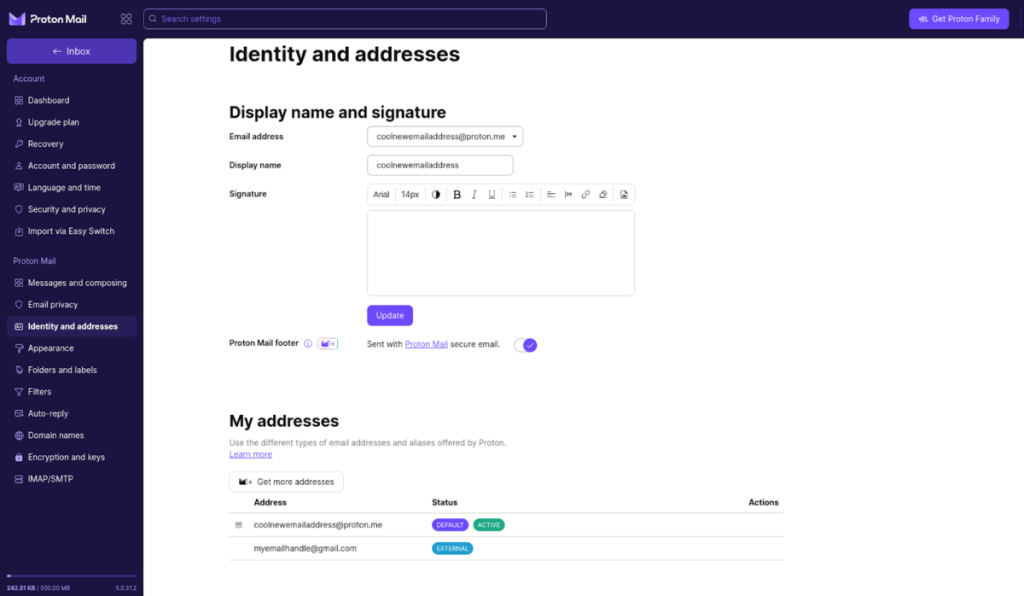This screenshot has width=1024, height=596.
Task: Open IMAP/SMTP settings
Action: click(x=71, y=479)
